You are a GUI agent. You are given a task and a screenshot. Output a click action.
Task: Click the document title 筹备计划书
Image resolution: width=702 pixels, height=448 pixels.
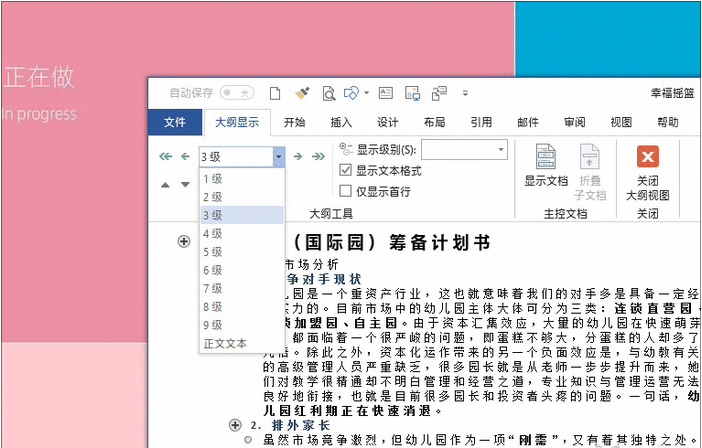439,242
